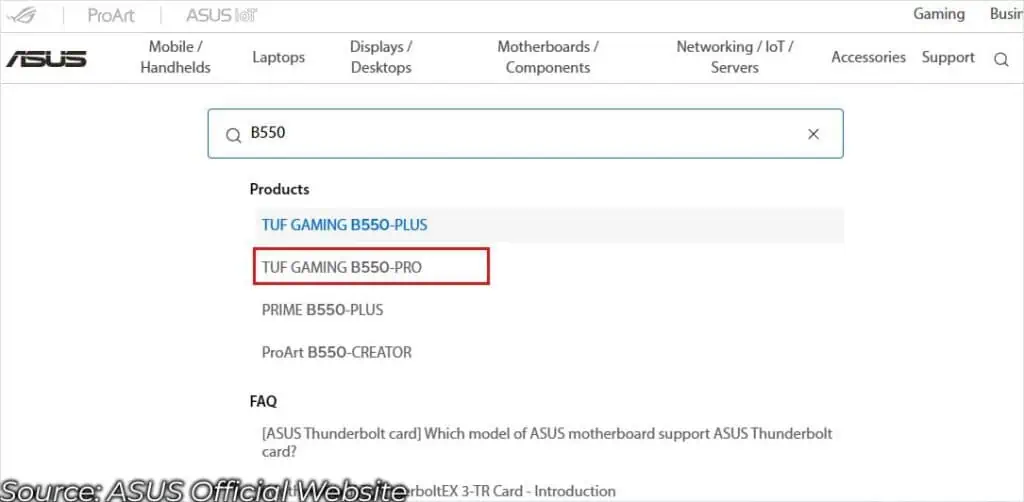The image size is (1024, 502).
Task: Switch to the Gaming section
Action: [x=938, y=14]
